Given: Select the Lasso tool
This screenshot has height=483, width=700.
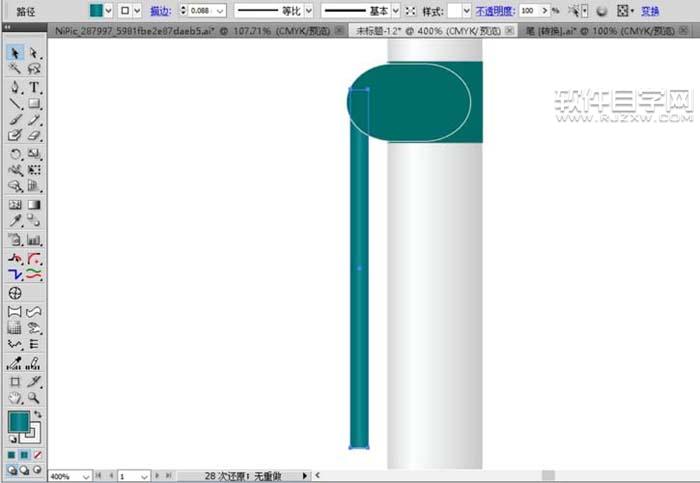Looking at the screenshot, I should 34,70.
